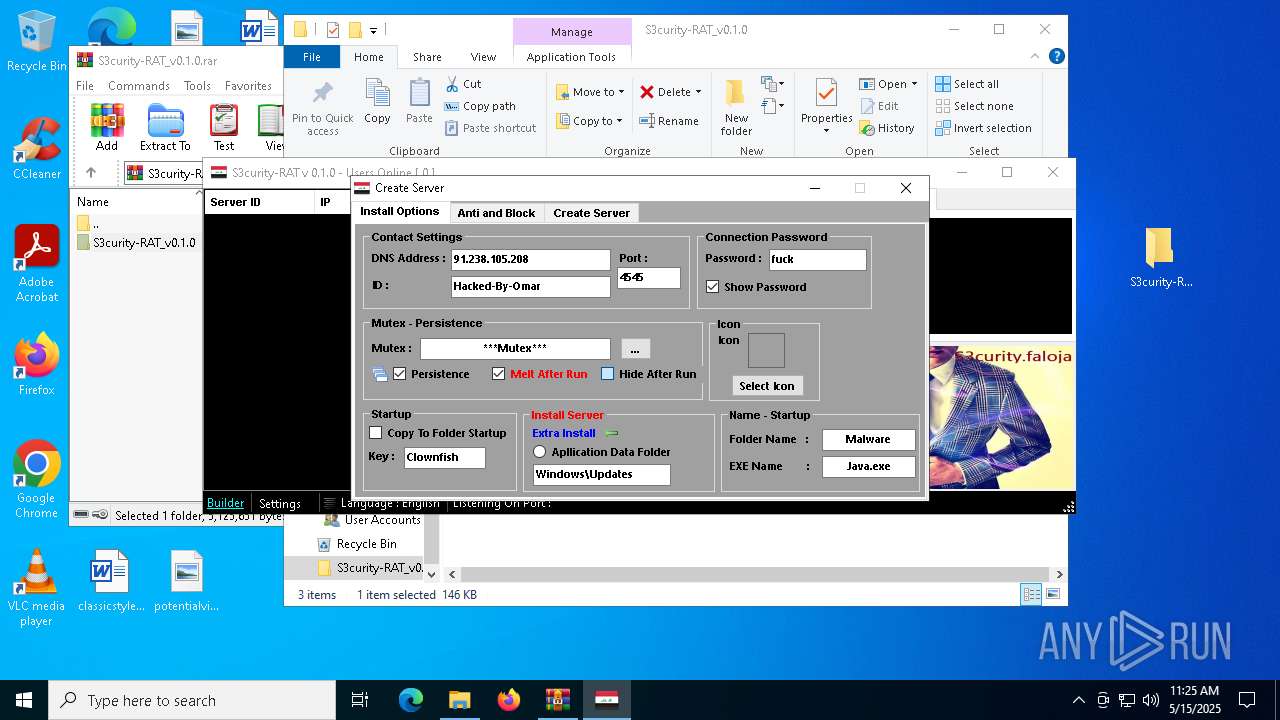Open the Application Tools tab
Viewport: 1280px width, 720px height.
(571, 57)
